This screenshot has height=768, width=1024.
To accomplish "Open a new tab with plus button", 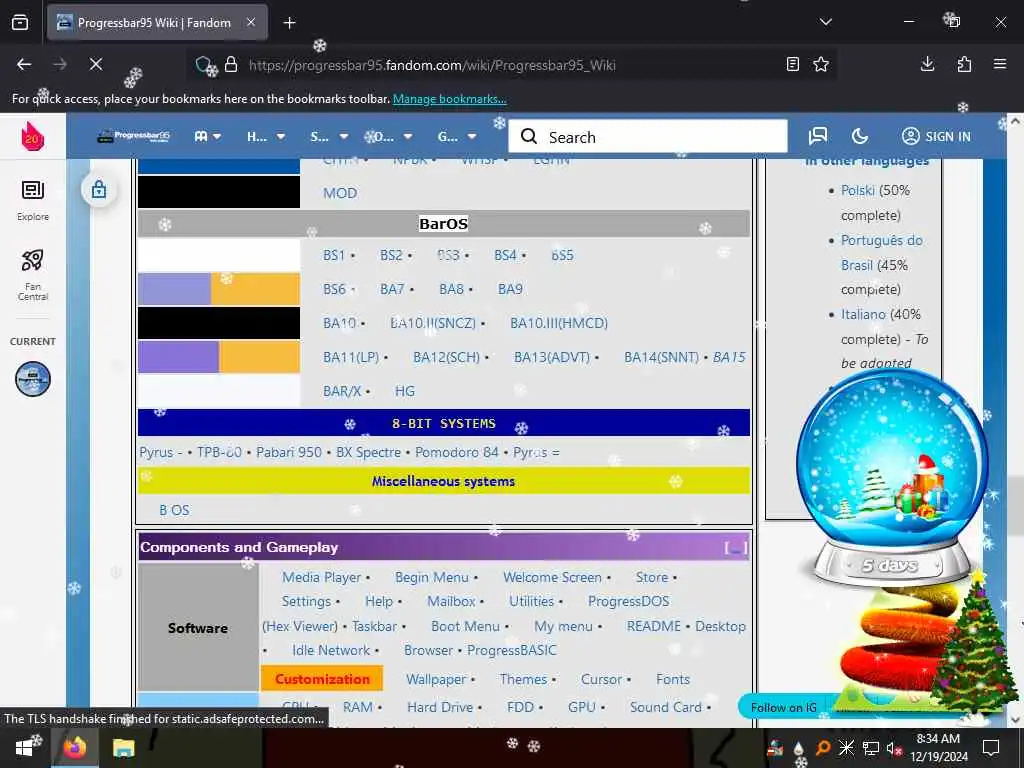I will click(289, 23).
